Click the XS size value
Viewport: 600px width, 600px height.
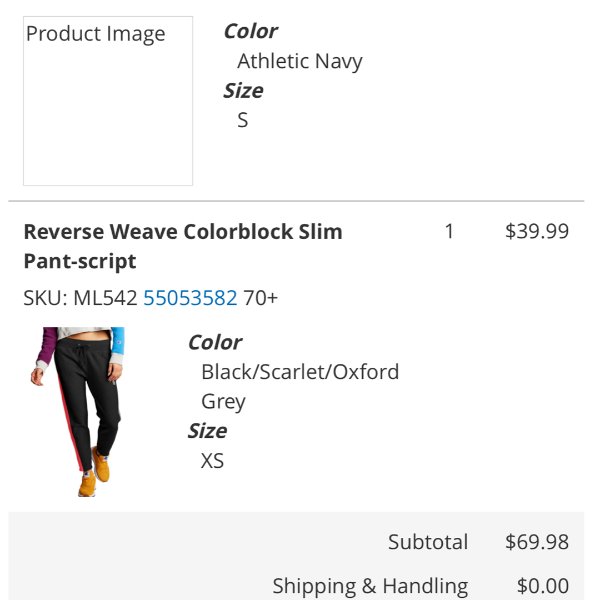tap(212, 461)
